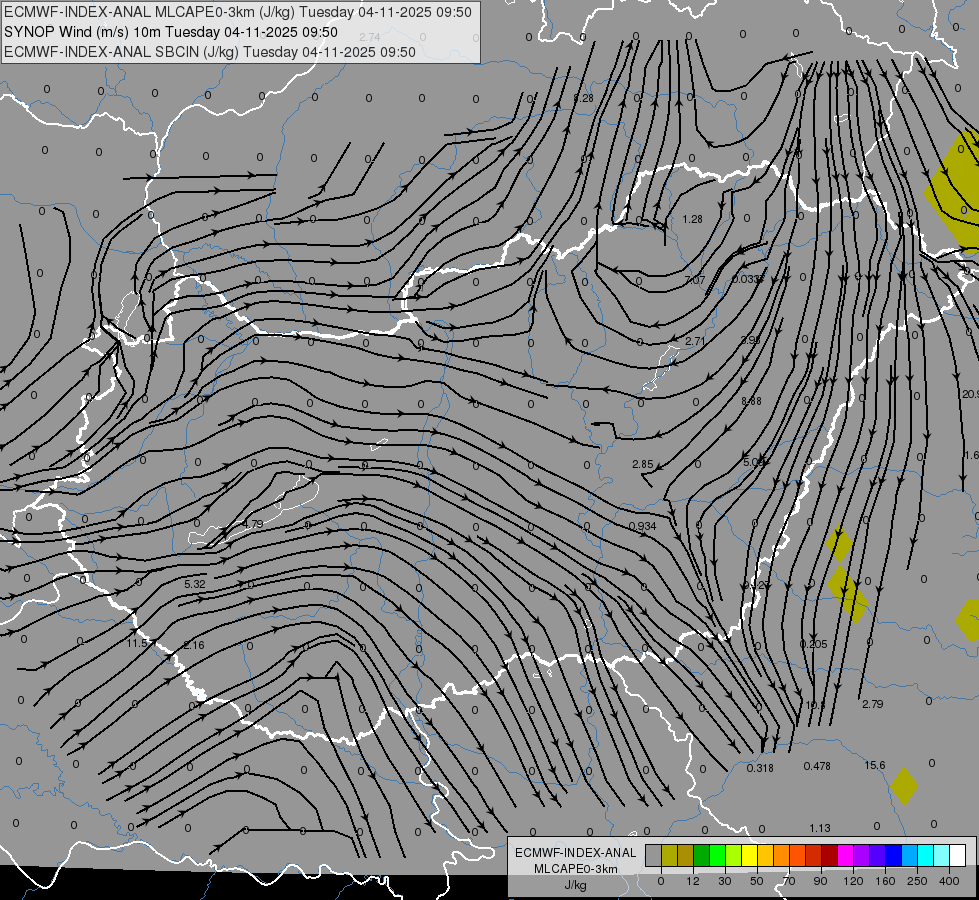This screenshot has height=900, width=979.
Task: Select the dark red legend swatch
Action: (x=829, y=856)
